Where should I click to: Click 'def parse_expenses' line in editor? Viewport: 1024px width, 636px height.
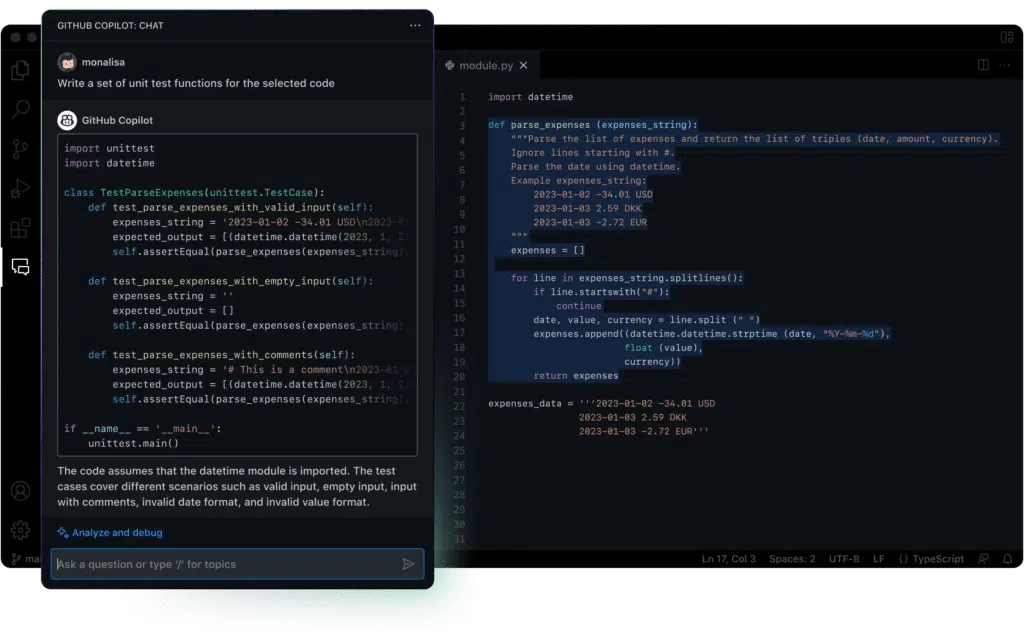click(x=593, y=125)
